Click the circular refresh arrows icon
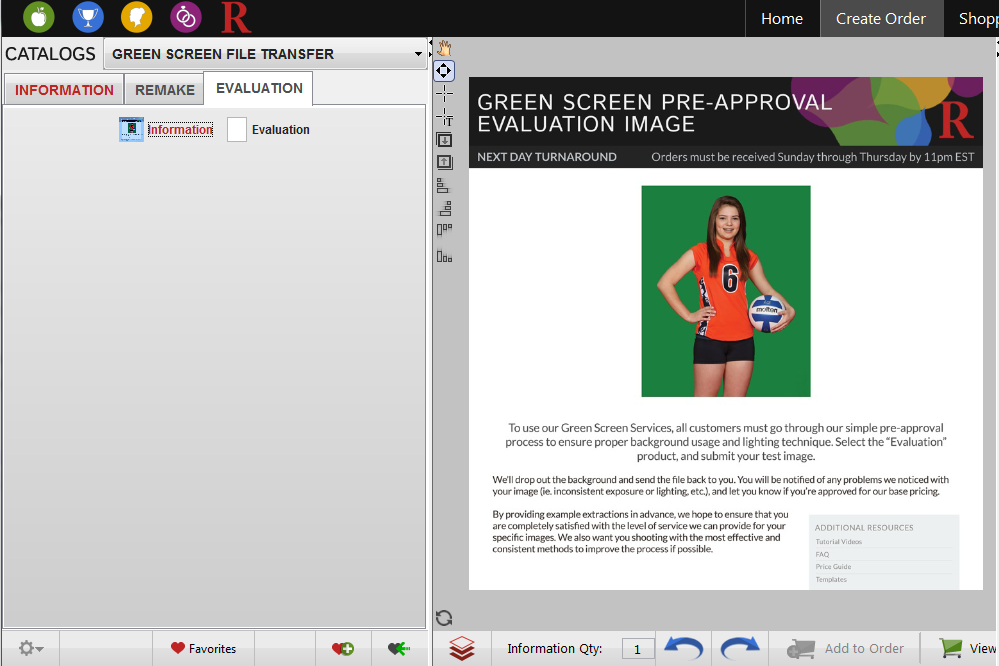The image size is (999, 666). [x=444, y=618]
